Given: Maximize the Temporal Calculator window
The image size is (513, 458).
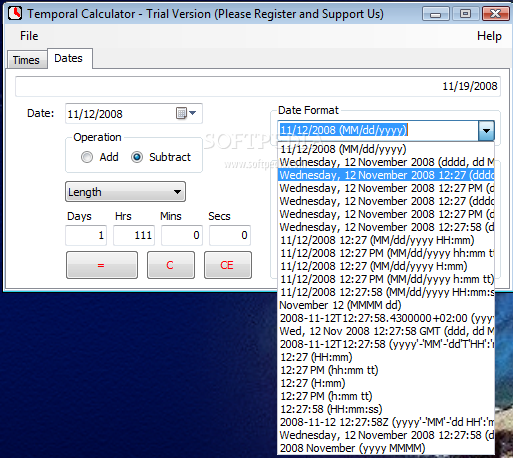Looking at the screenshot, I should (x=465, y=14).
